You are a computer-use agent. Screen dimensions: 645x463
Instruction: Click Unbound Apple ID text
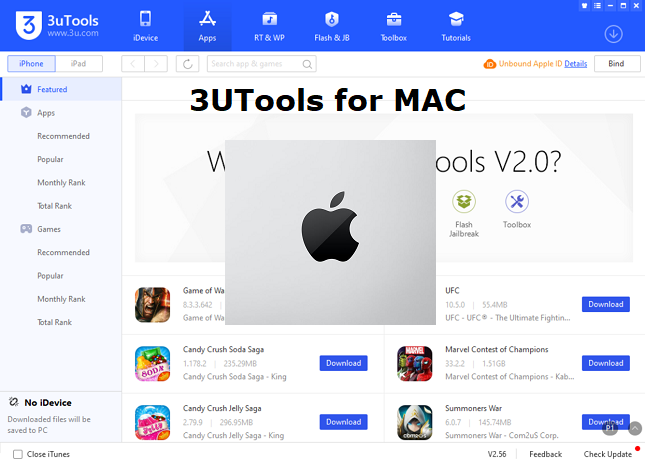click(x=530, y=64)
